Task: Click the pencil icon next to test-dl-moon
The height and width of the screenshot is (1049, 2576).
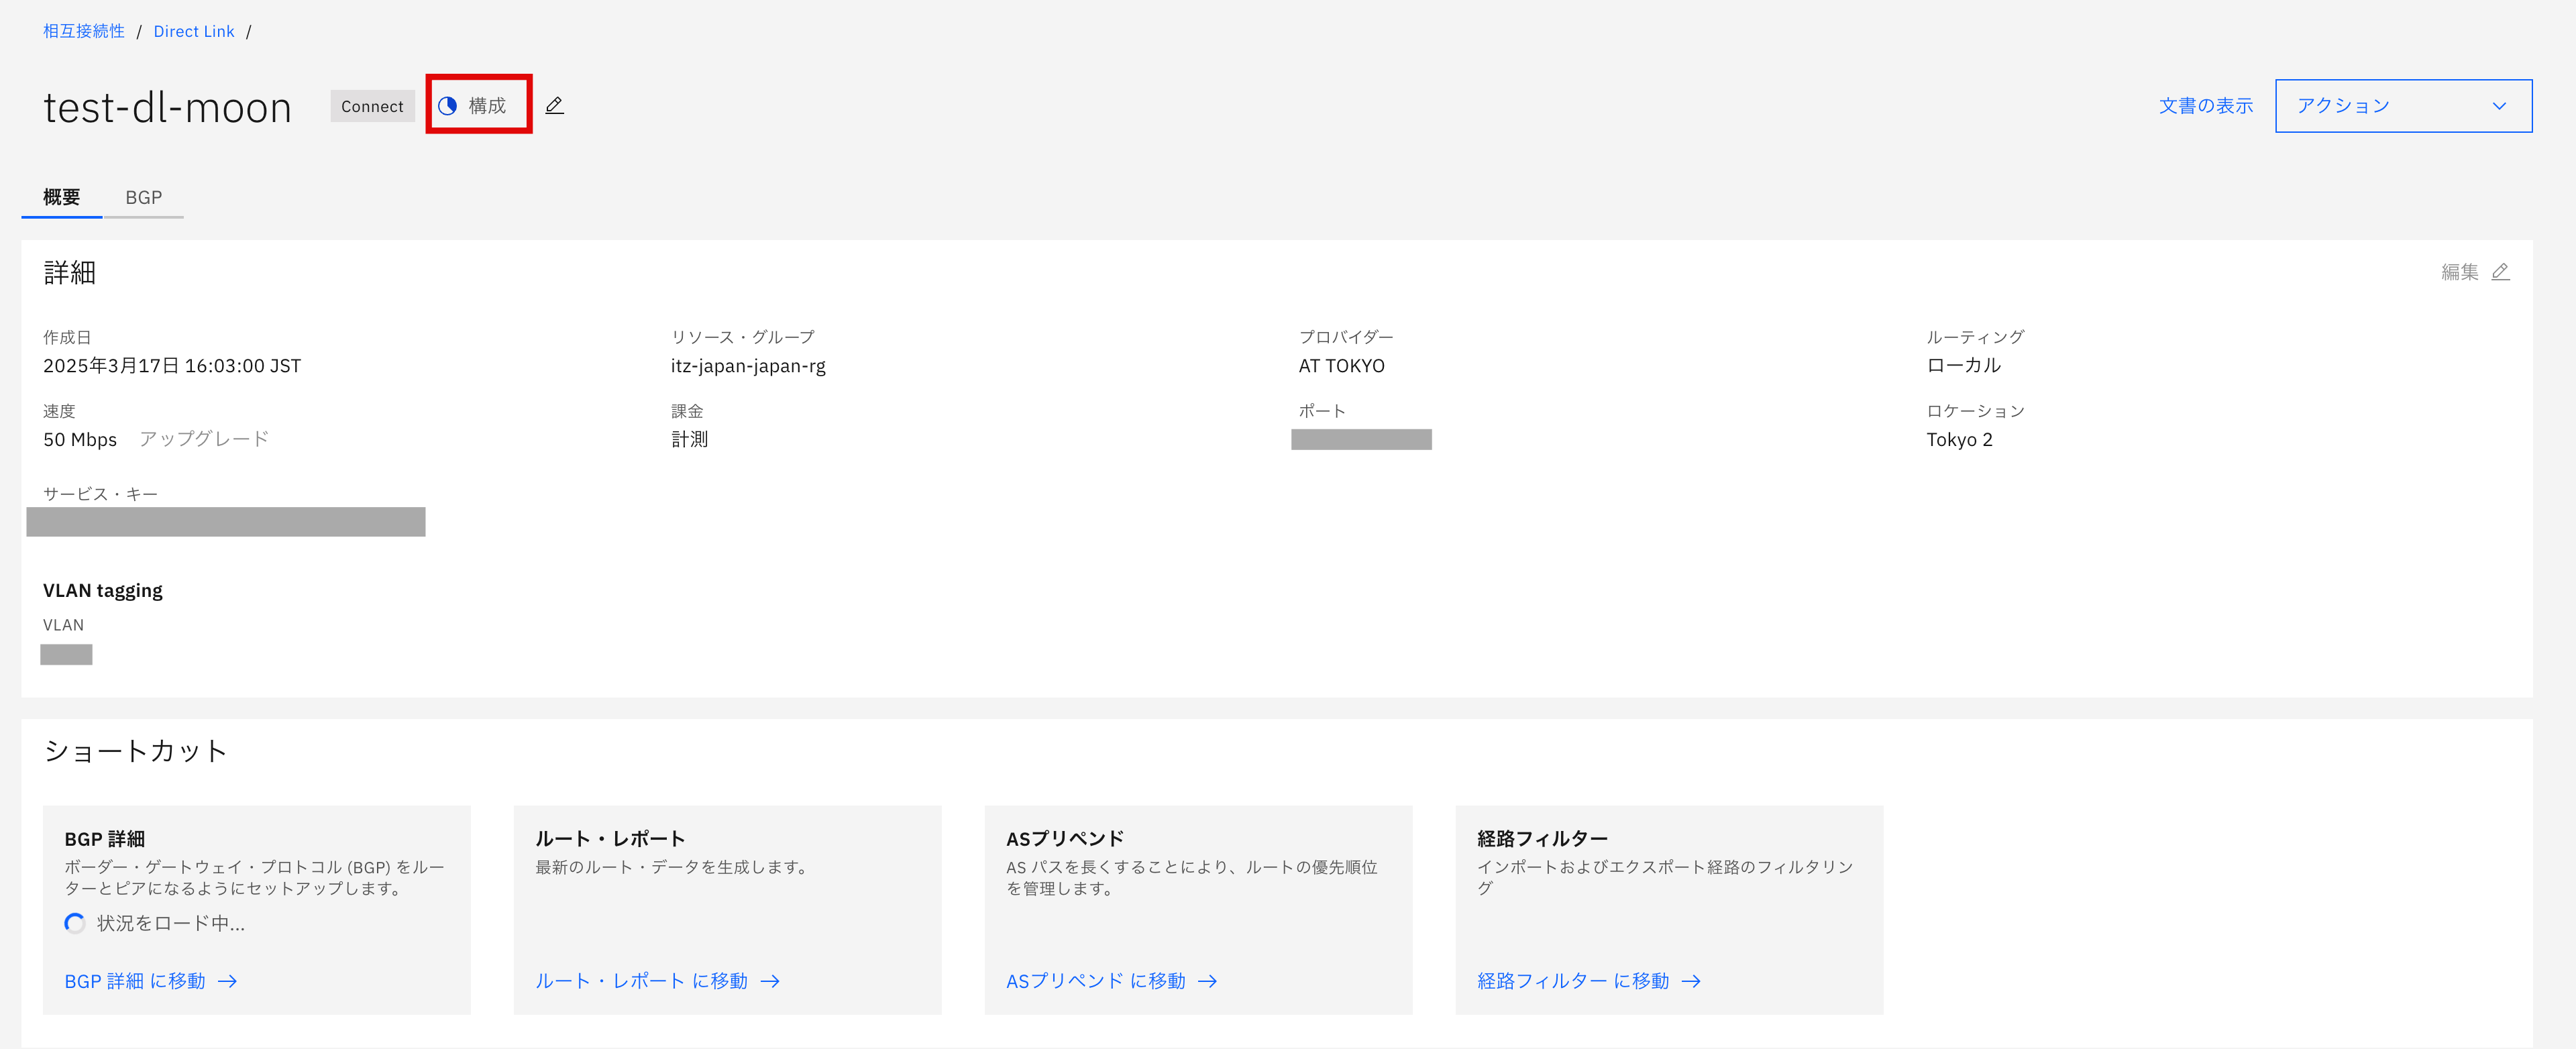Action: (x=555, y=105)
